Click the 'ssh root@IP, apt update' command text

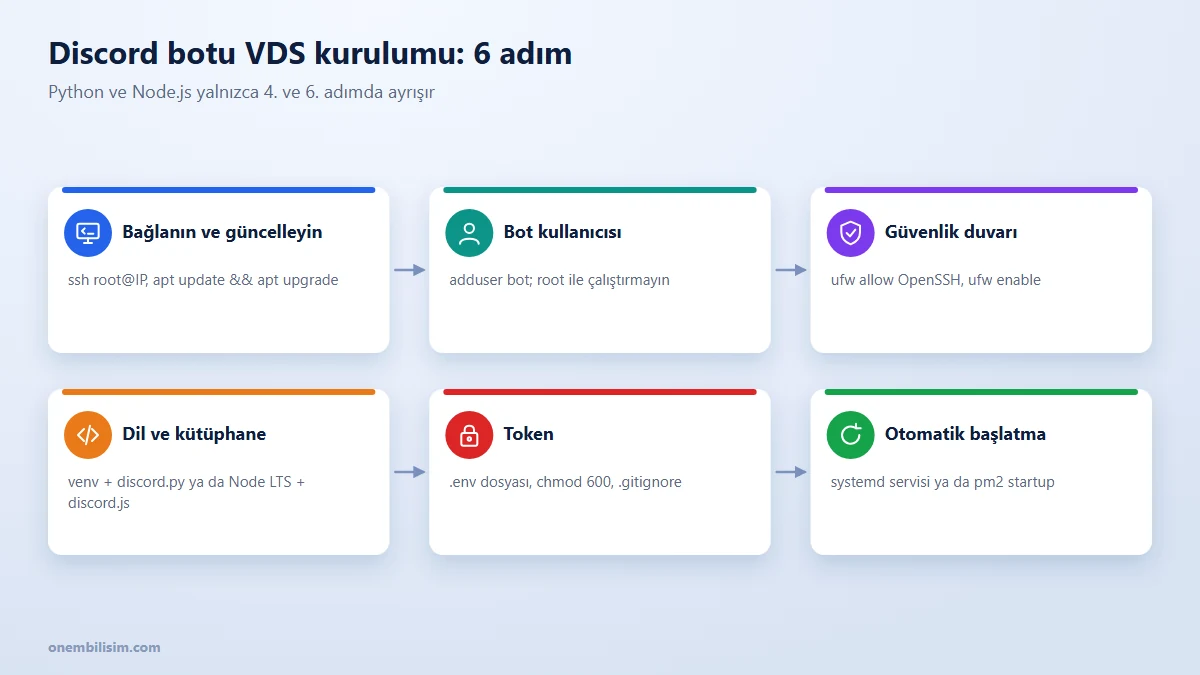click(x=203, y=280)
